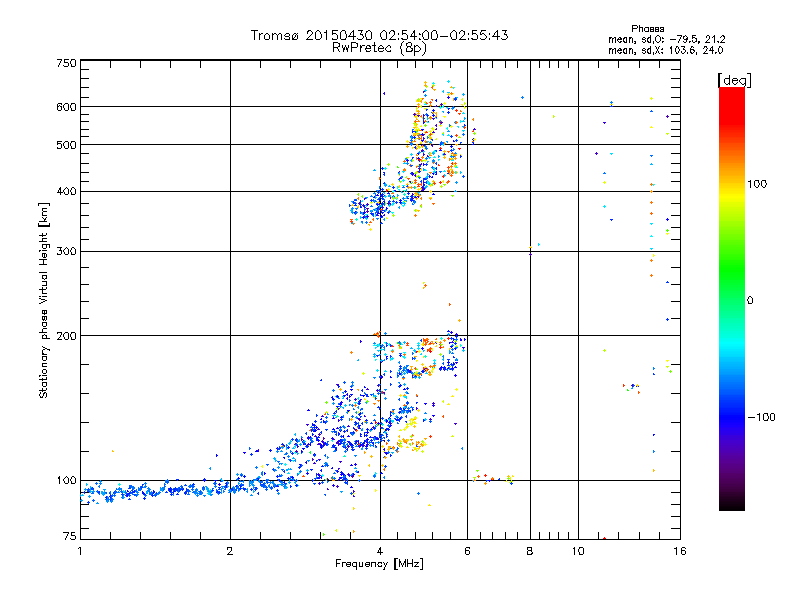The height and width of the screenshot is (600, 800).
Task: Click the '[deg]' colorbar unit label
Action: (734, 80)
